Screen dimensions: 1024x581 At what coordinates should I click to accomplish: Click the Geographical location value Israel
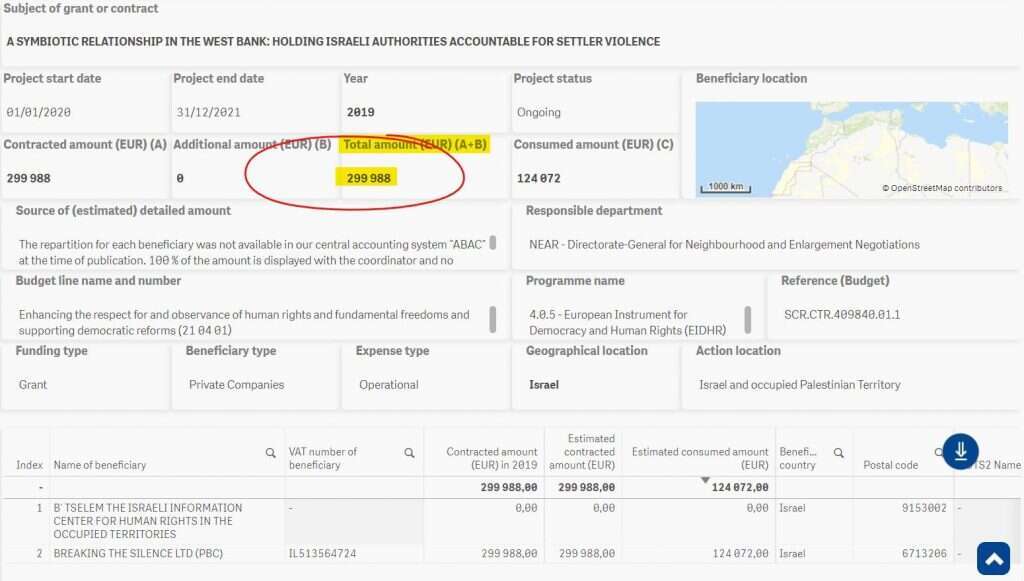pos(544,385)
